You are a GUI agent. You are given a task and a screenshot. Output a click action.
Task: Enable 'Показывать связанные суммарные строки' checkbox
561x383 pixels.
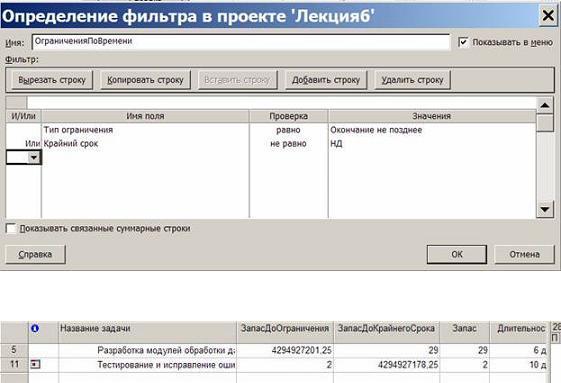(x=11, y=228)
